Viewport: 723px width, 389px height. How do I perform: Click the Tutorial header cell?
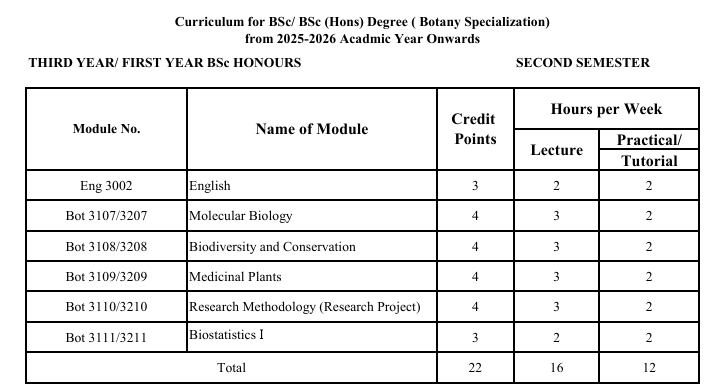[649, 160]
